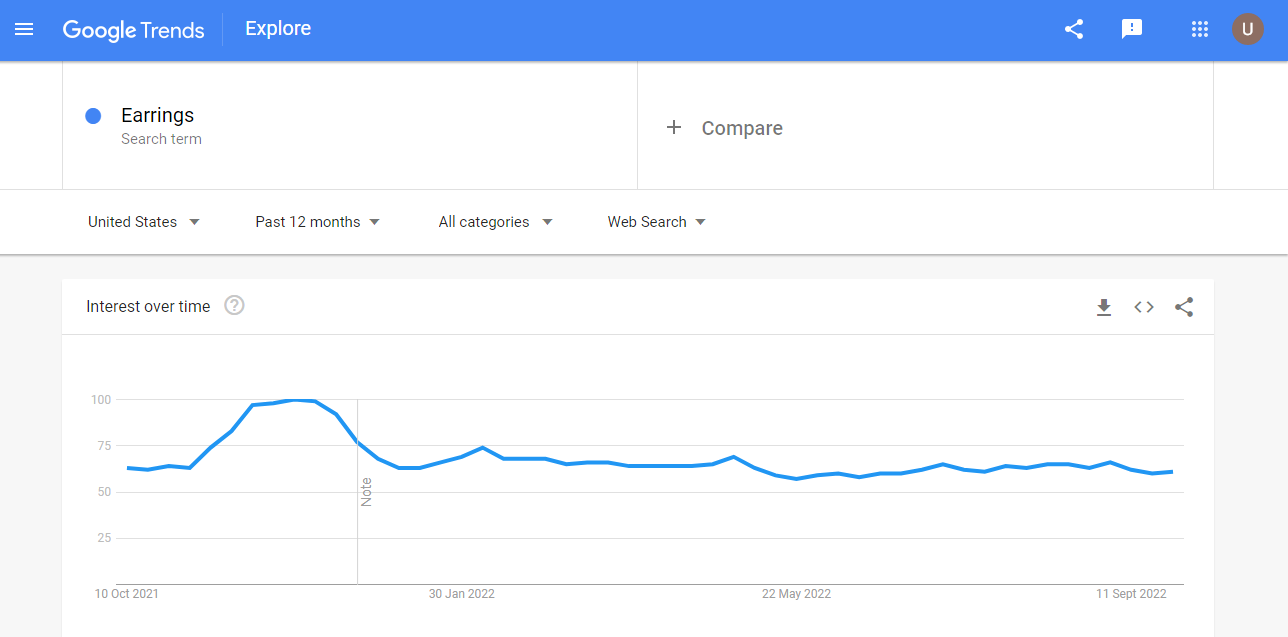The height and width of the screenshot is (637, 1288).
Task: Click the help icon beside Interest over time
Action: (x=234, y=306)
